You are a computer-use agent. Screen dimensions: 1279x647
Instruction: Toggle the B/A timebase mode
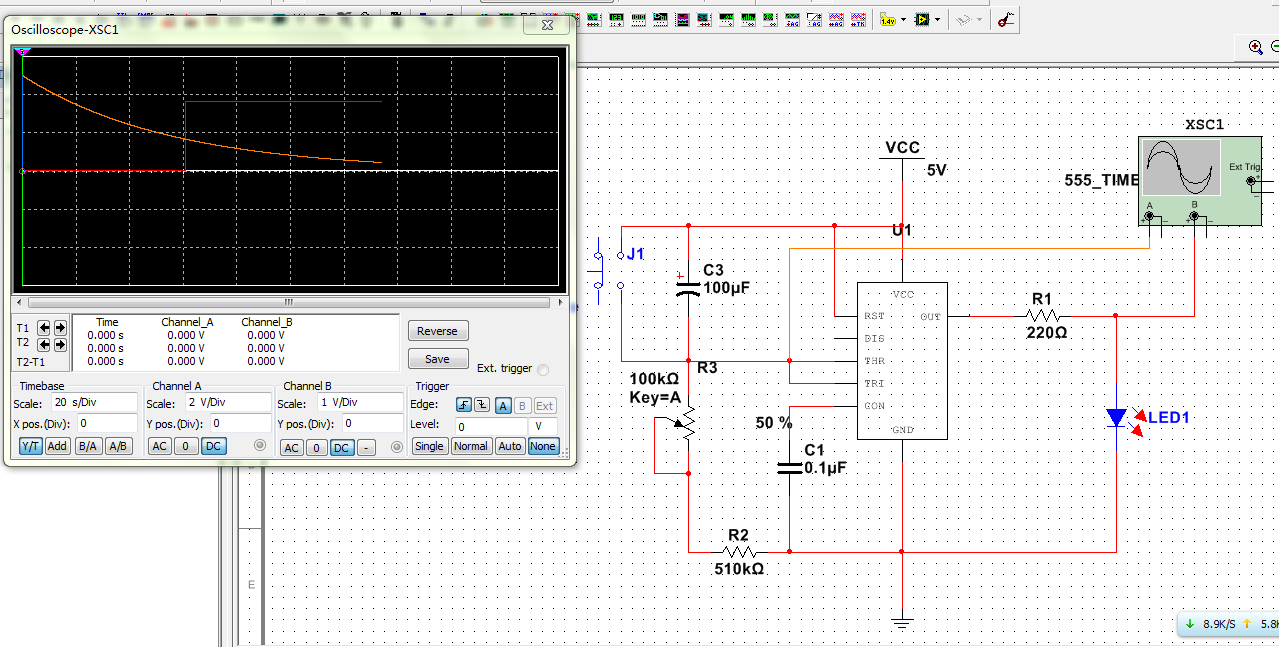[x=89, y=446]
